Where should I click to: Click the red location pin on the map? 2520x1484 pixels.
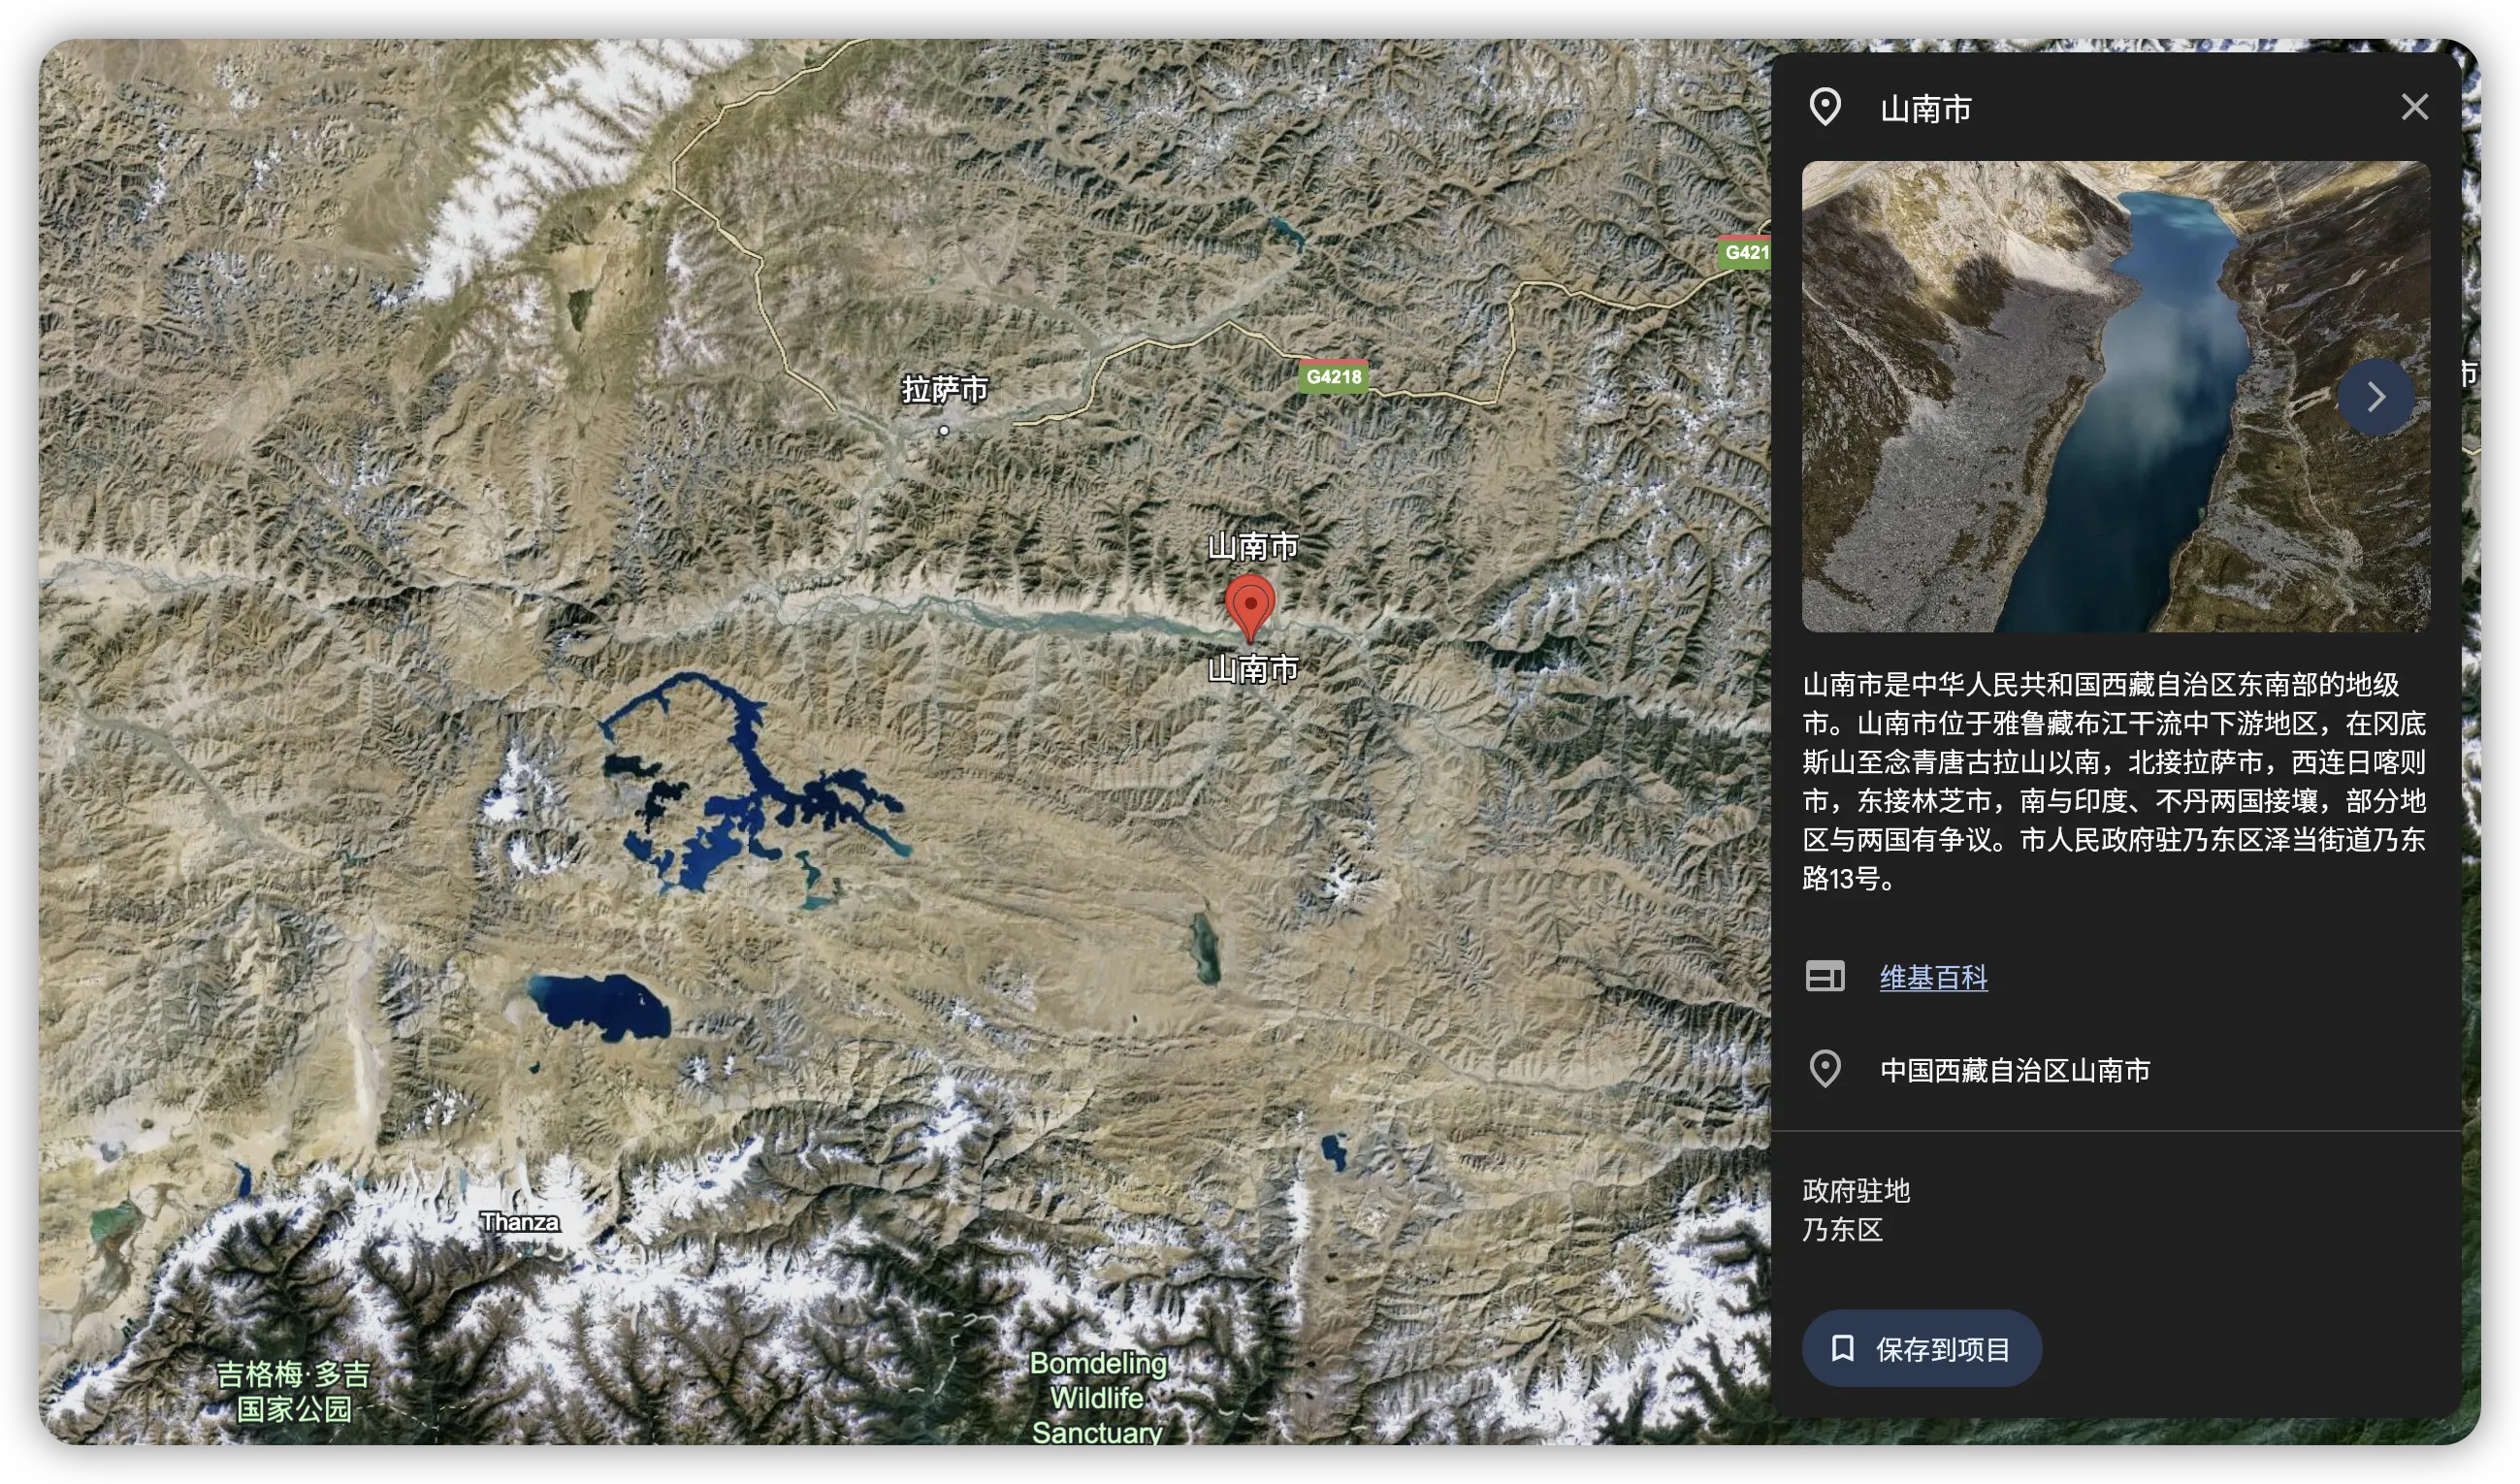tap(1250, 607)
